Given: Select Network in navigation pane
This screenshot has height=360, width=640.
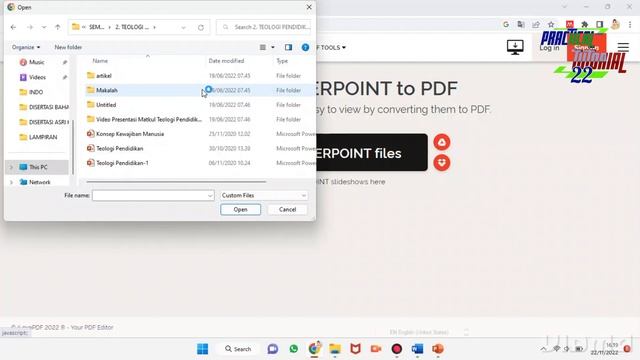Looking at the screenshot, I should coord(40,182).
